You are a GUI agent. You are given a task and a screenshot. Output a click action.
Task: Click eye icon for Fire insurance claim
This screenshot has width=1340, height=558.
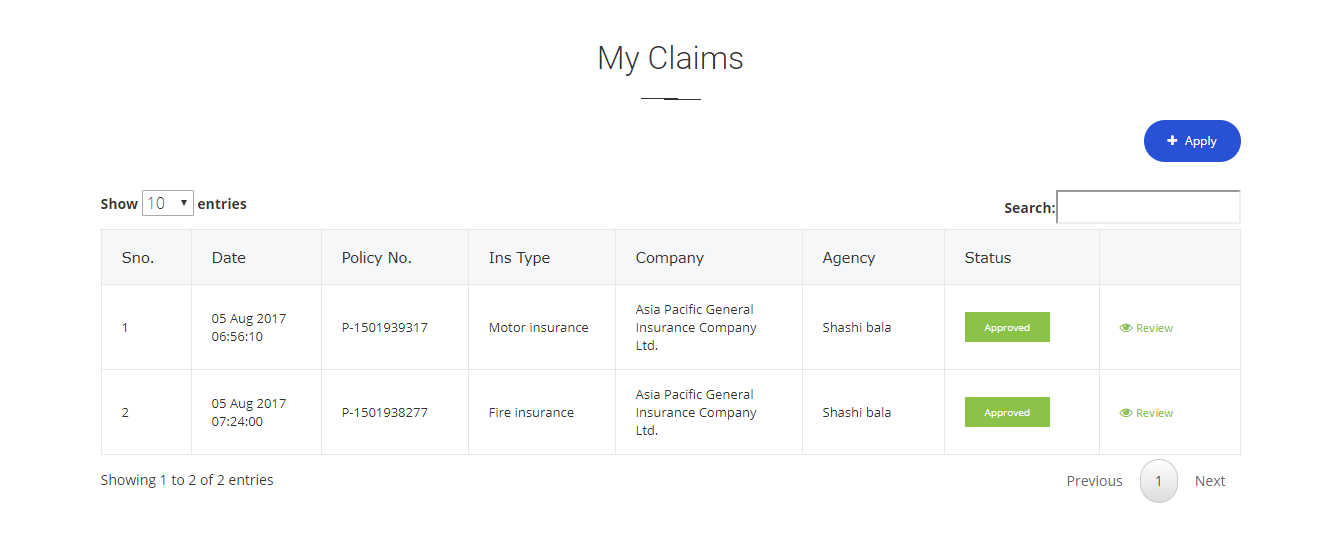(x=1126, y=413)
